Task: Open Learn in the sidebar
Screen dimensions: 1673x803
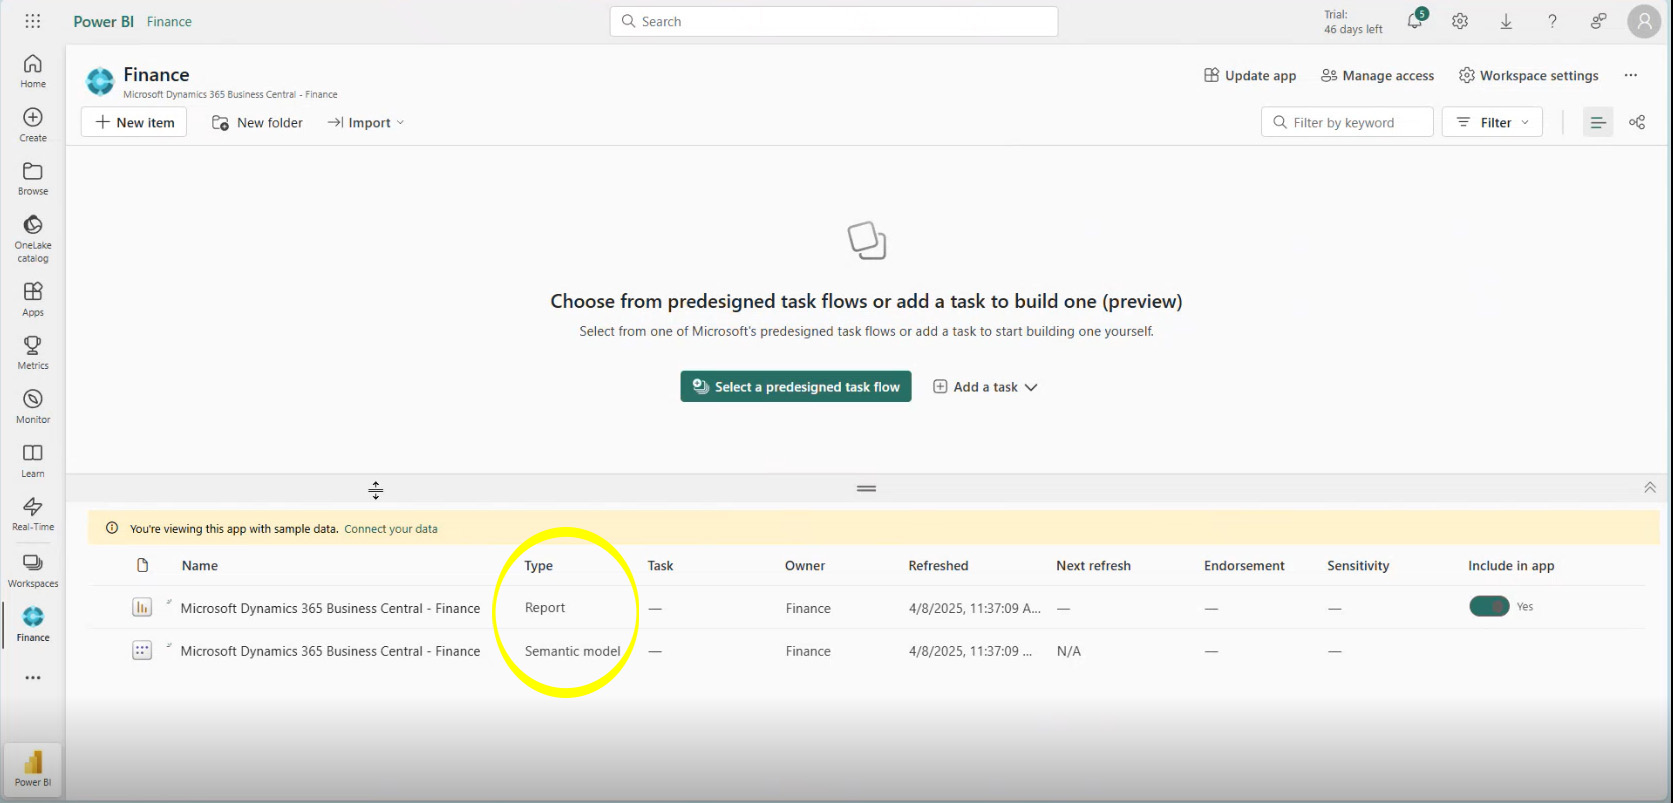Action: (33, 460)
